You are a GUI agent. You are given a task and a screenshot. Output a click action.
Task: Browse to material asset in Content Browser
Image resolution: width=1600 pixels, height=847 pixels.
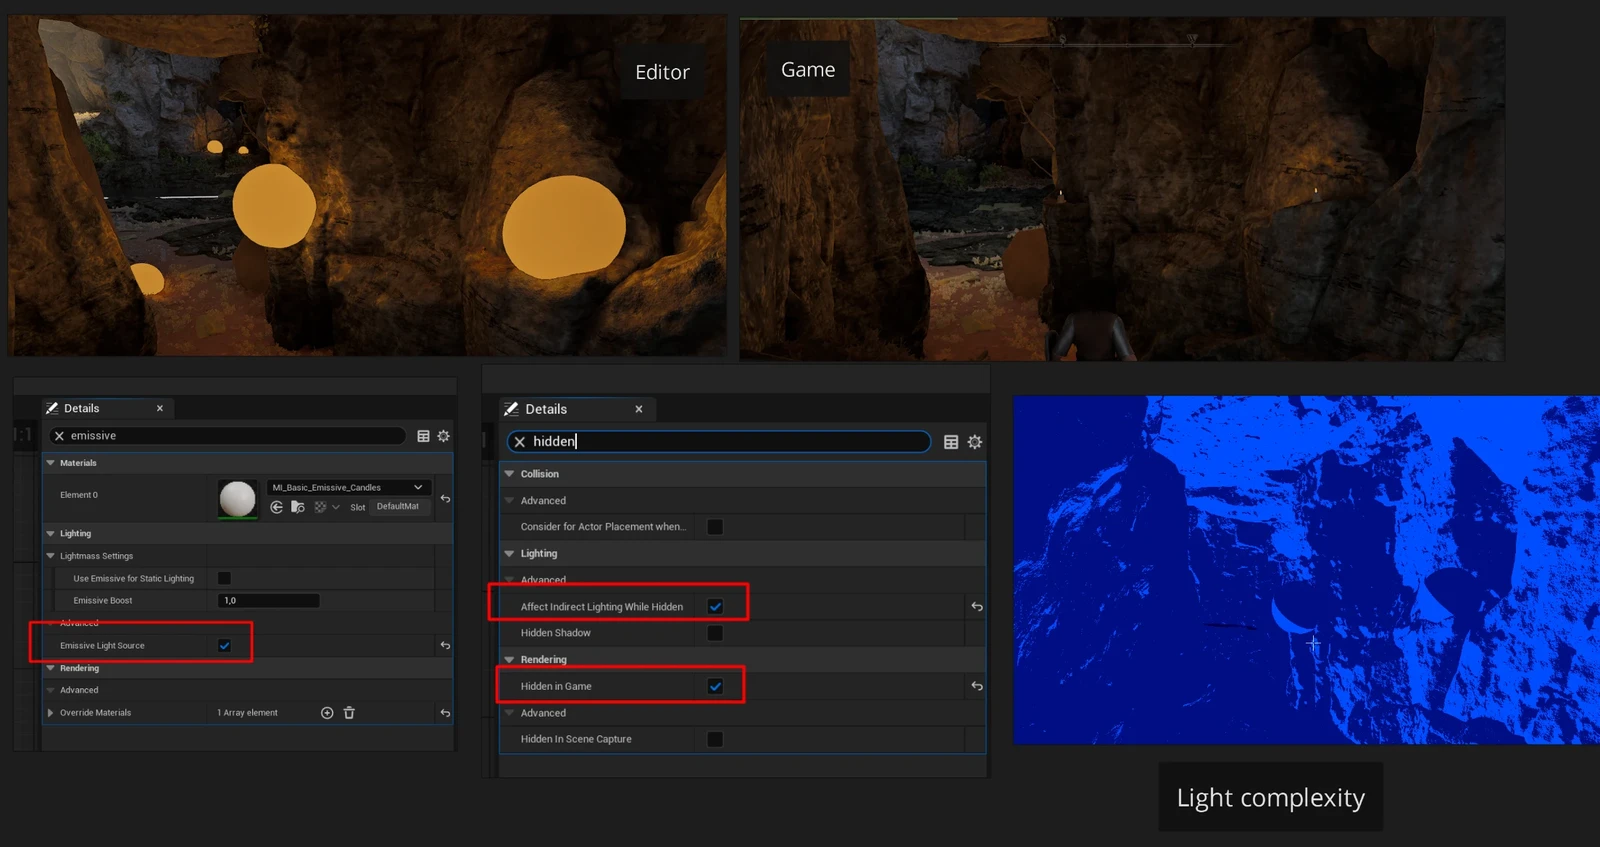pyautogui.click(x=298, y=507)
